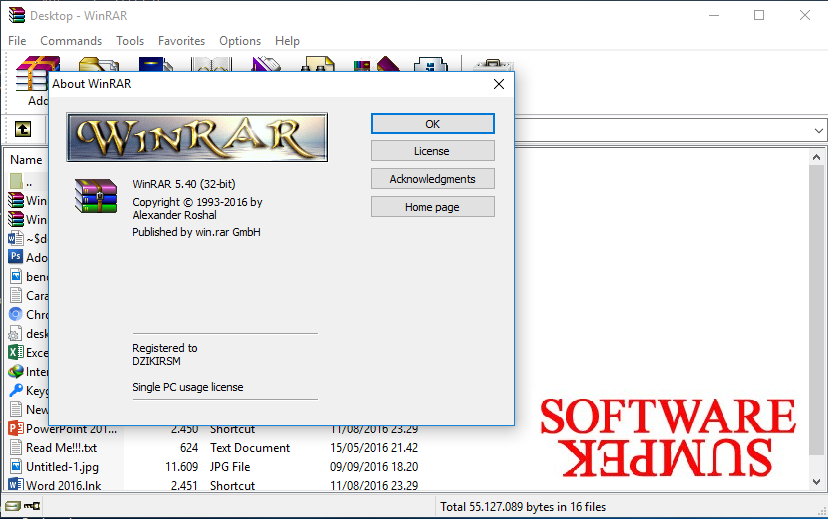Click the key password icon in status bar
Viewport: 828px width, 519px height.
coord(32,506)
